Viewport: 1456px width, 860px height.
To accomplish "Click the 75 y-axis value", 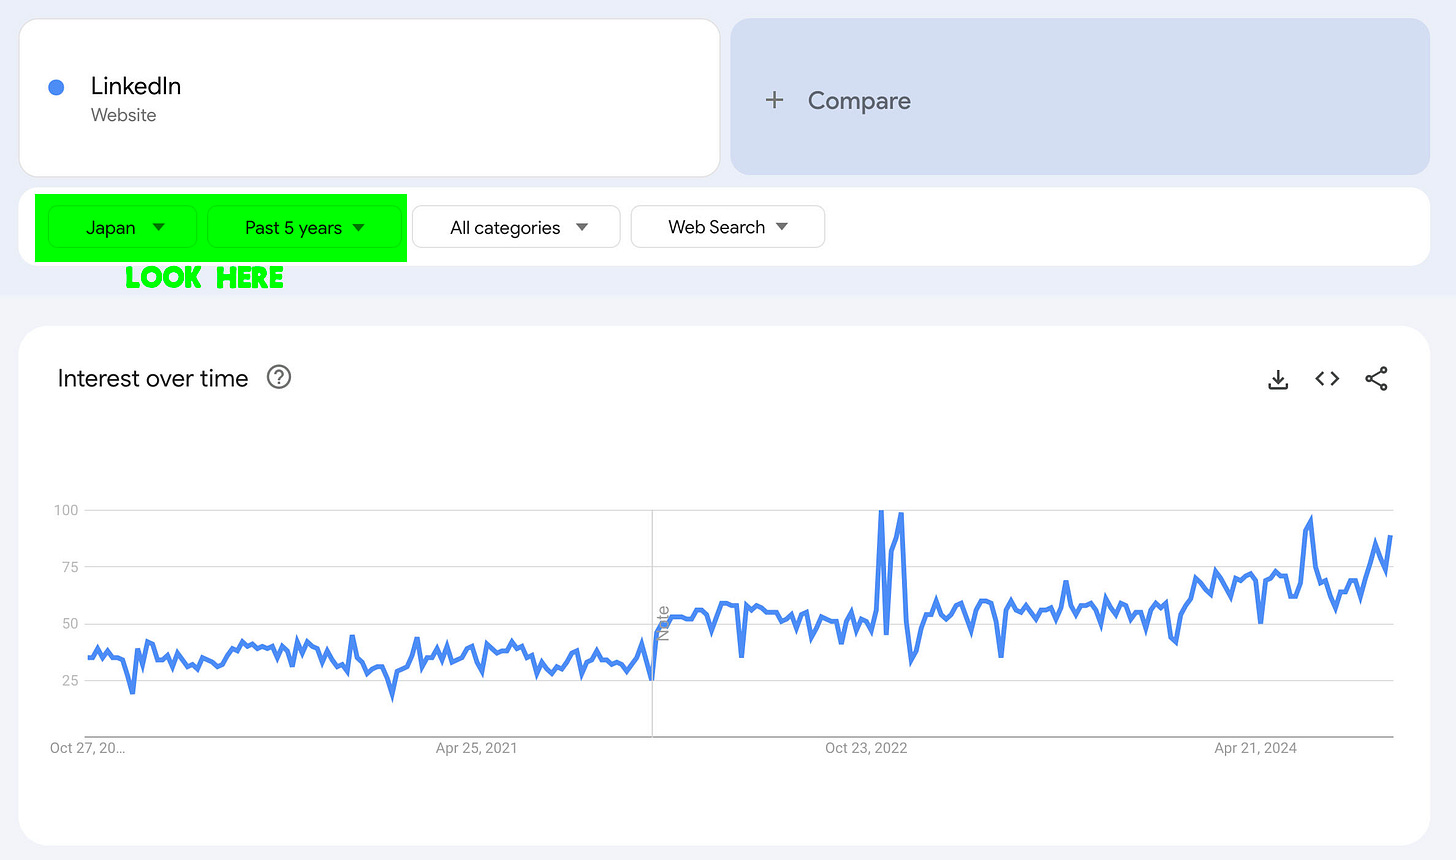I will [x=70, y=567].
